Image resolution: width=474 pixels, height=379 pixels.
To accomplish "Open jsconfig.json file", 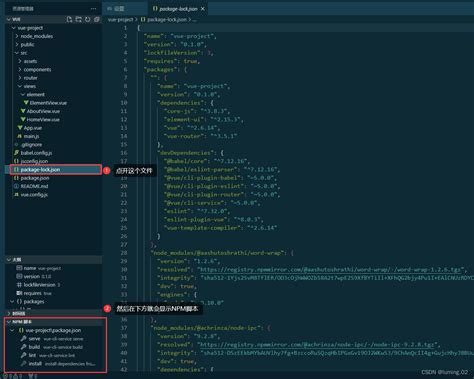I will (34, 161).
